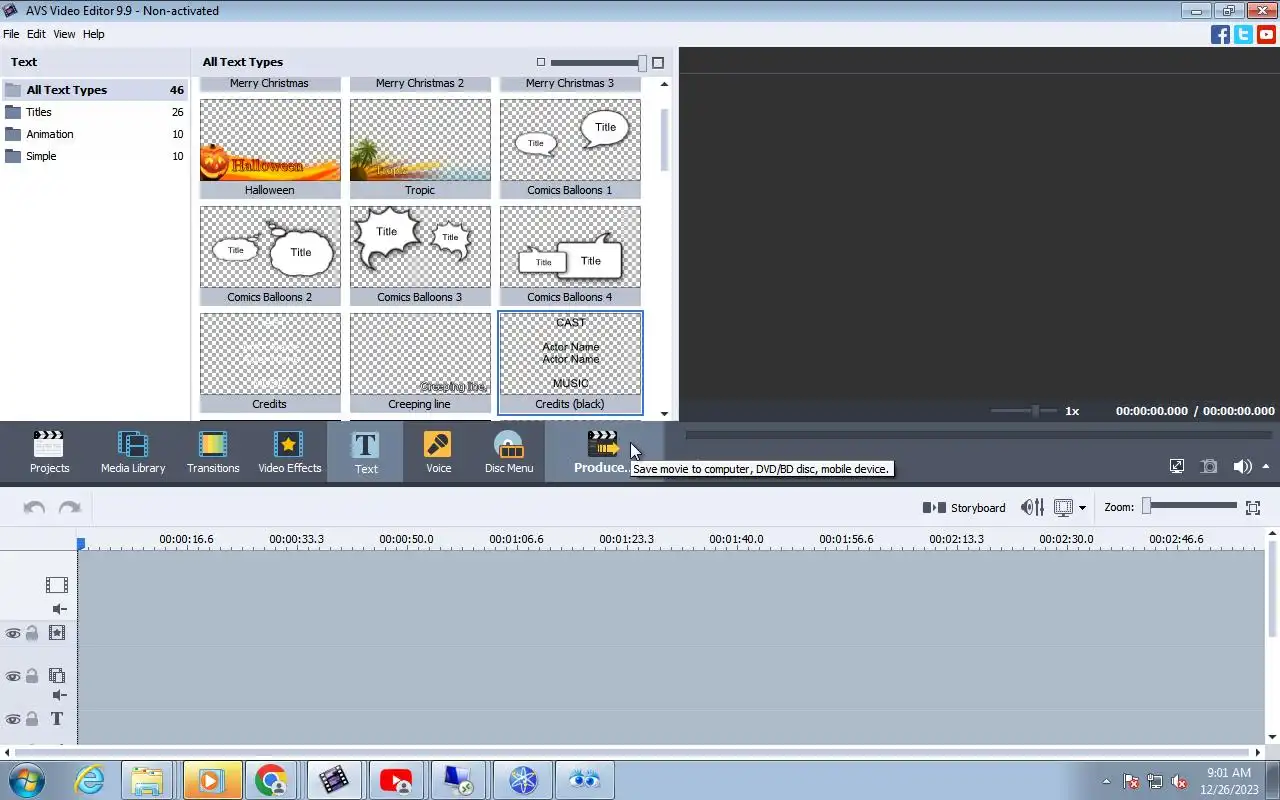
Task: Open the Voice recording section
Action: coord(438,452)
